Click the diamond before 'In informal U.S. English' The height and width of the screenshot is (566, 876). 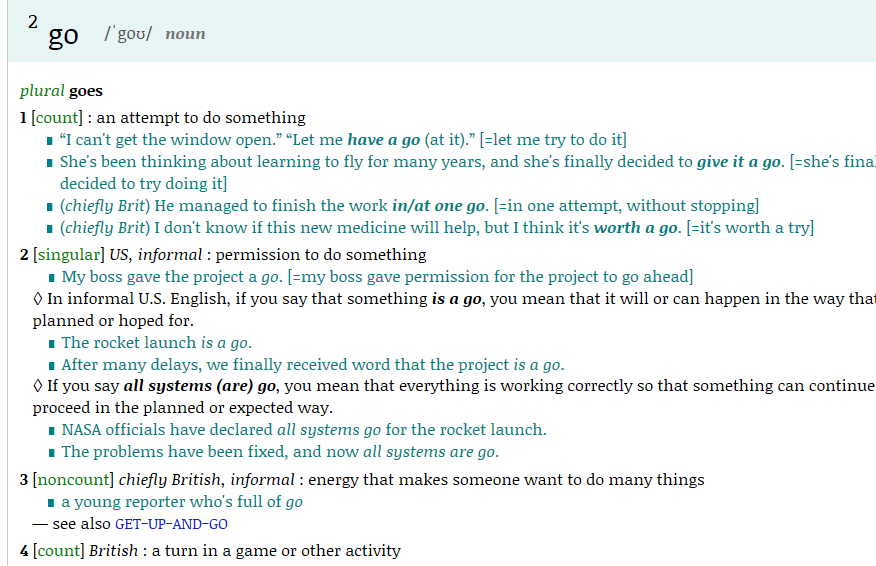click(38, 299)
